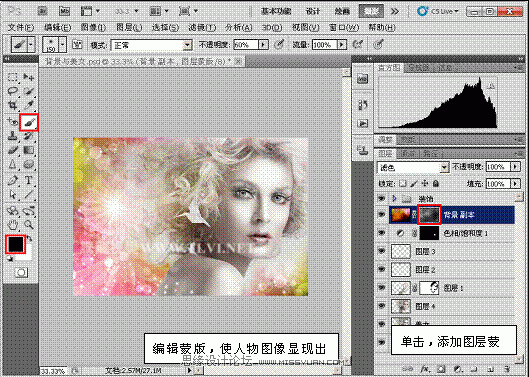Open the layer blend mode 滤色 dropdown

(x=413, y=167)
